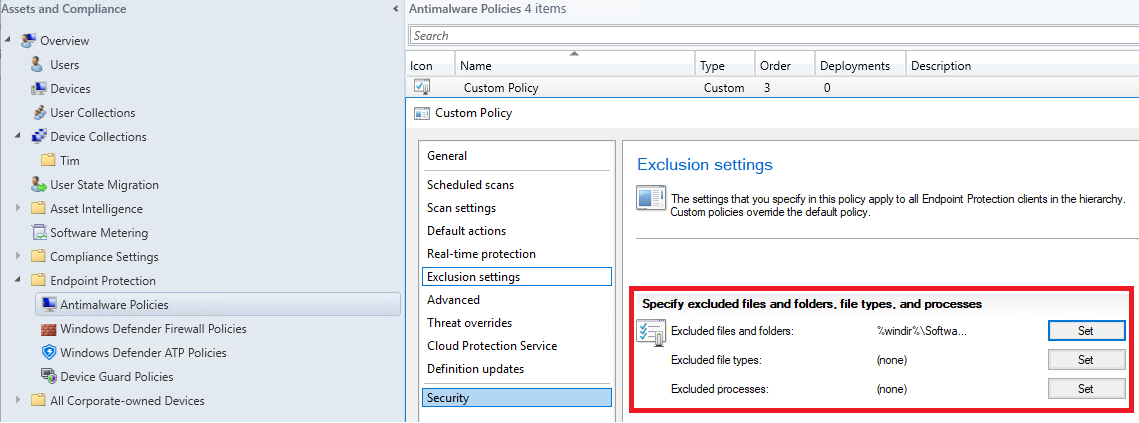The width and height of the screenshot is (1139, 423).
Task: Click the Software Metering icon
Action: (x=38, y=233)
